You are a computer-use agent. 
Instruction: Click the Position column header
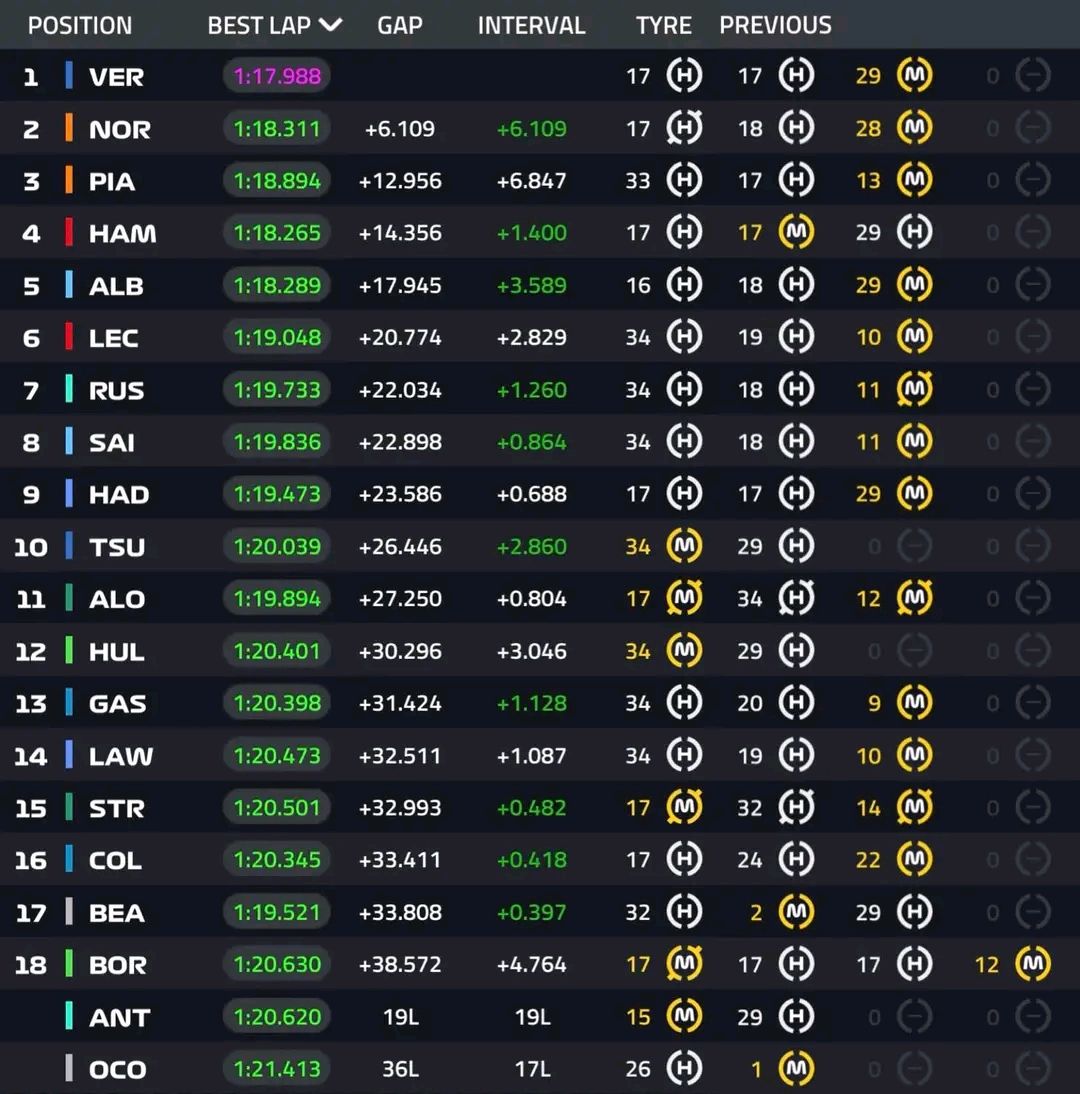click(x=80, y=25)
